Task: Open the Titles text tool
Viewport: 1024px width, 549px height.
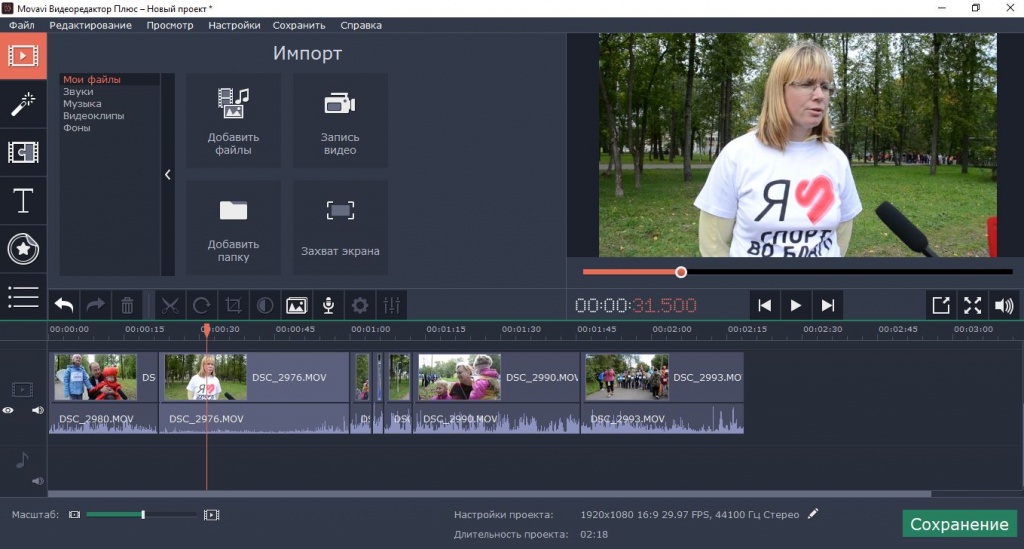Action: (x=23, y=201)
